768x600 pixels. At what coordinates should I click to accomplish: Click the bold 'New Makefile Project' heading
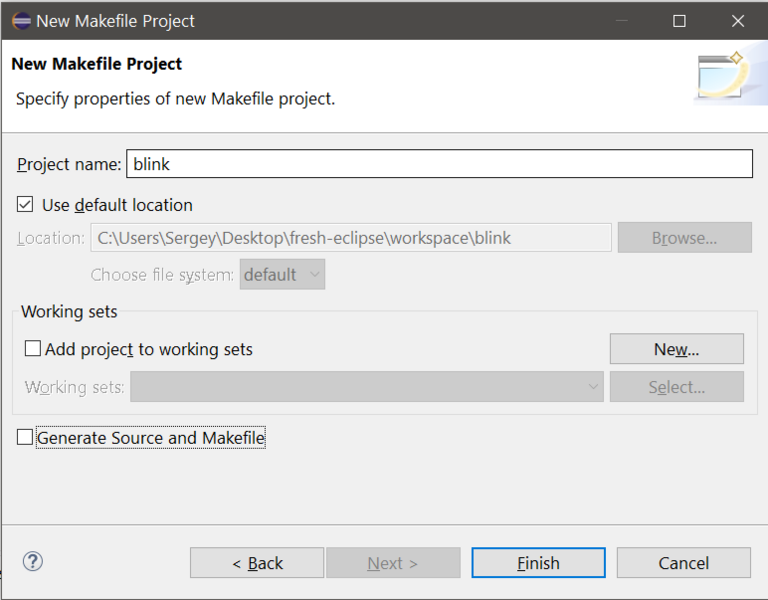click(96, 64)
